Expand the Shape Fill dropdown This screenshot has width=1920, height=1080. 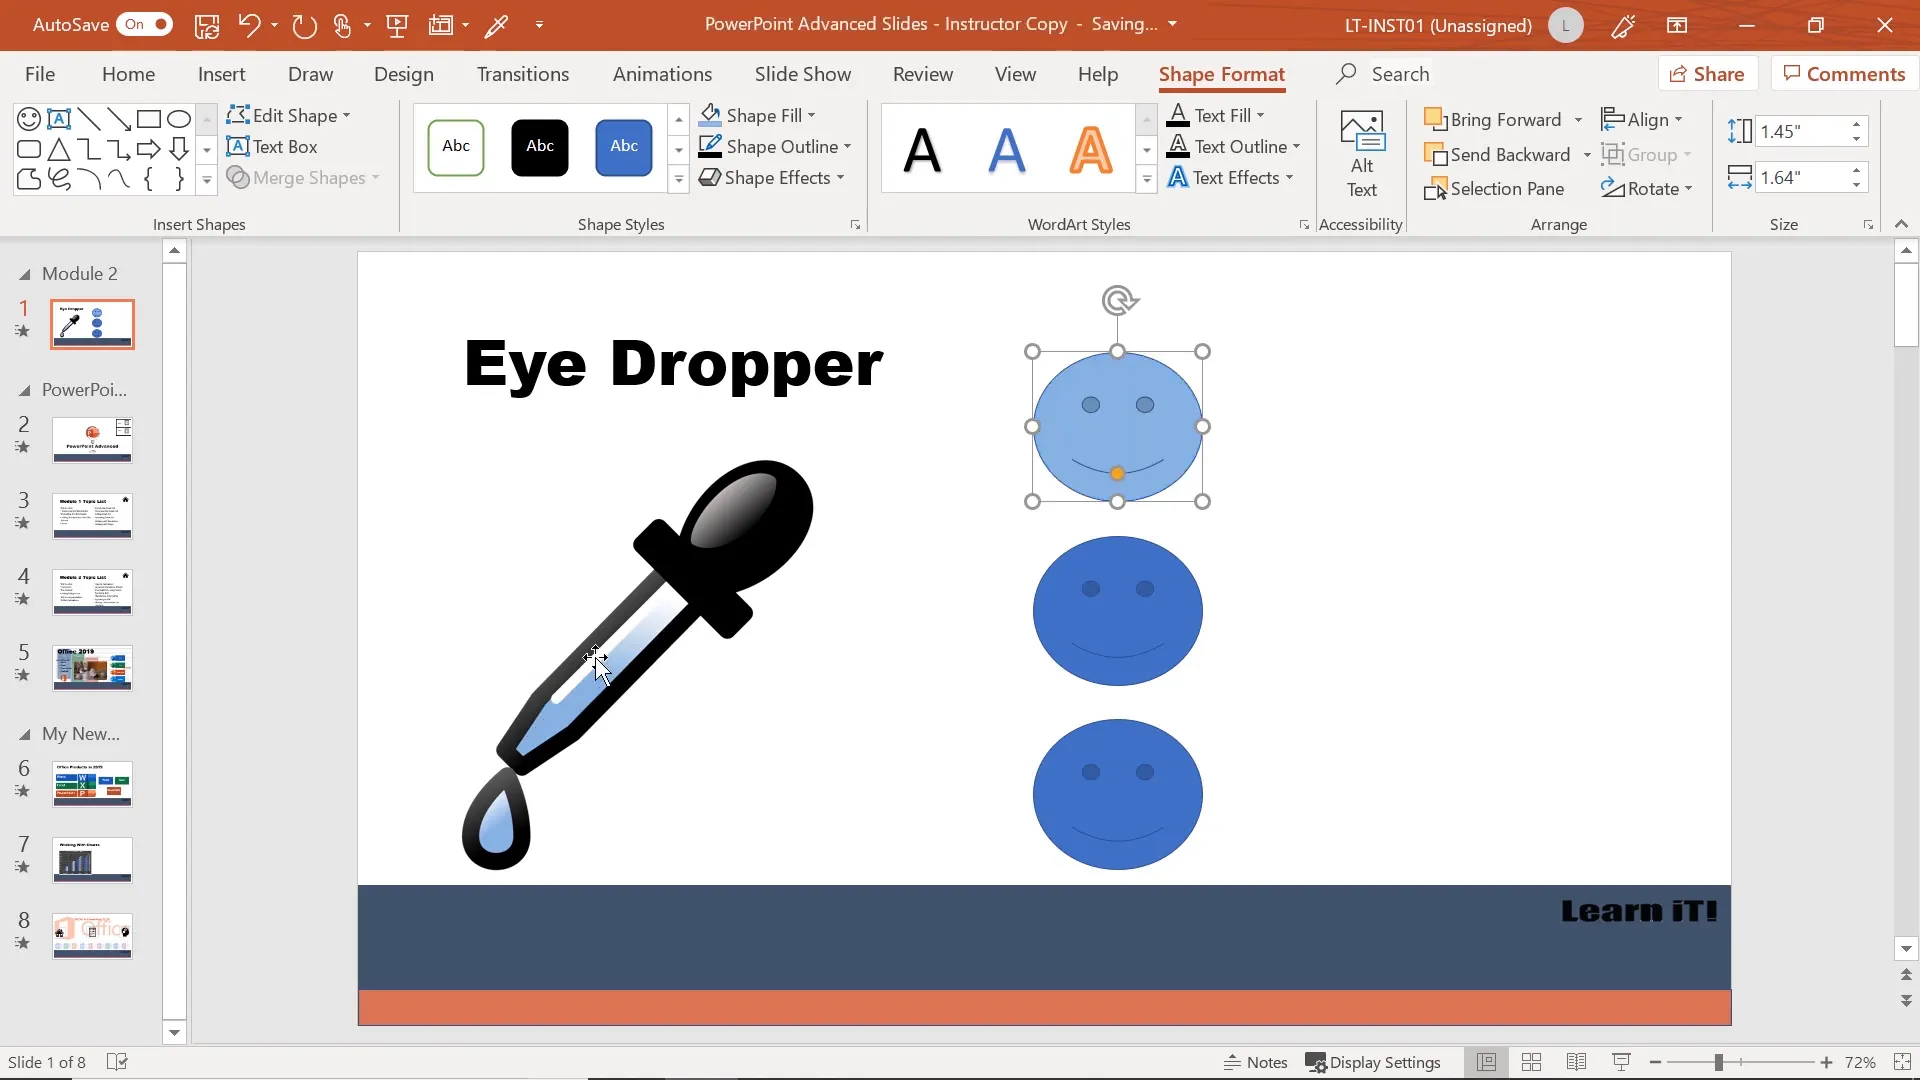(x=812, y=116)
